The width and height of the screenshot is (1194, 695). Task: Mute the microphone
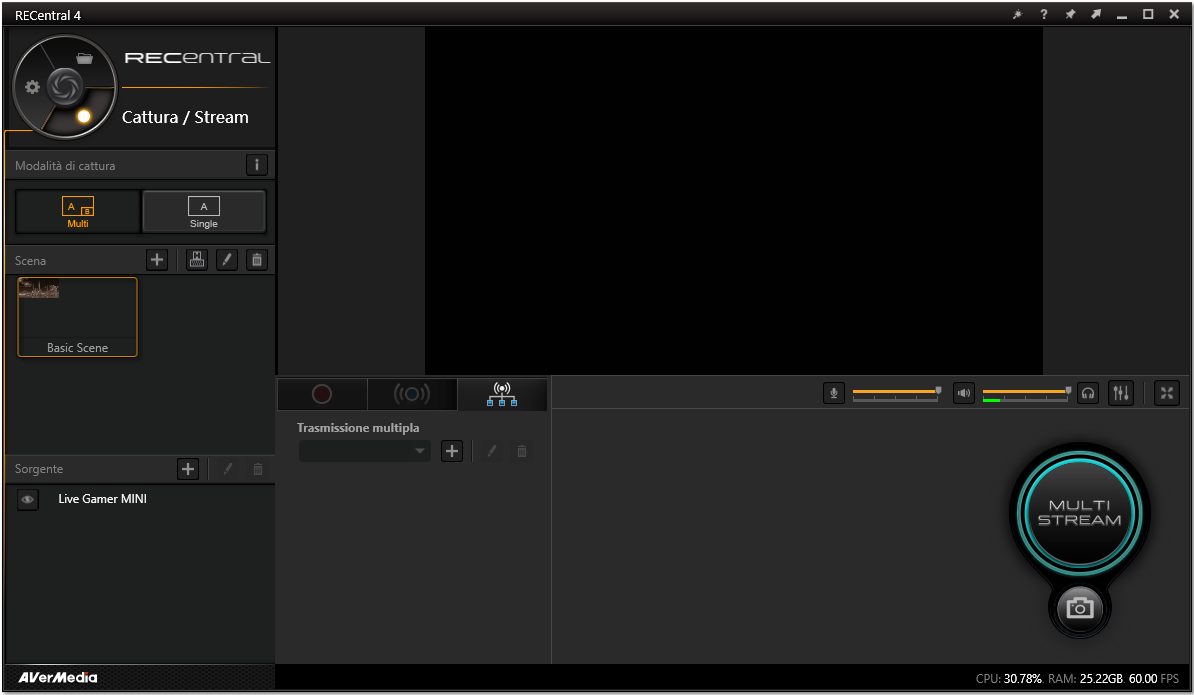click(x=834, y=393)
